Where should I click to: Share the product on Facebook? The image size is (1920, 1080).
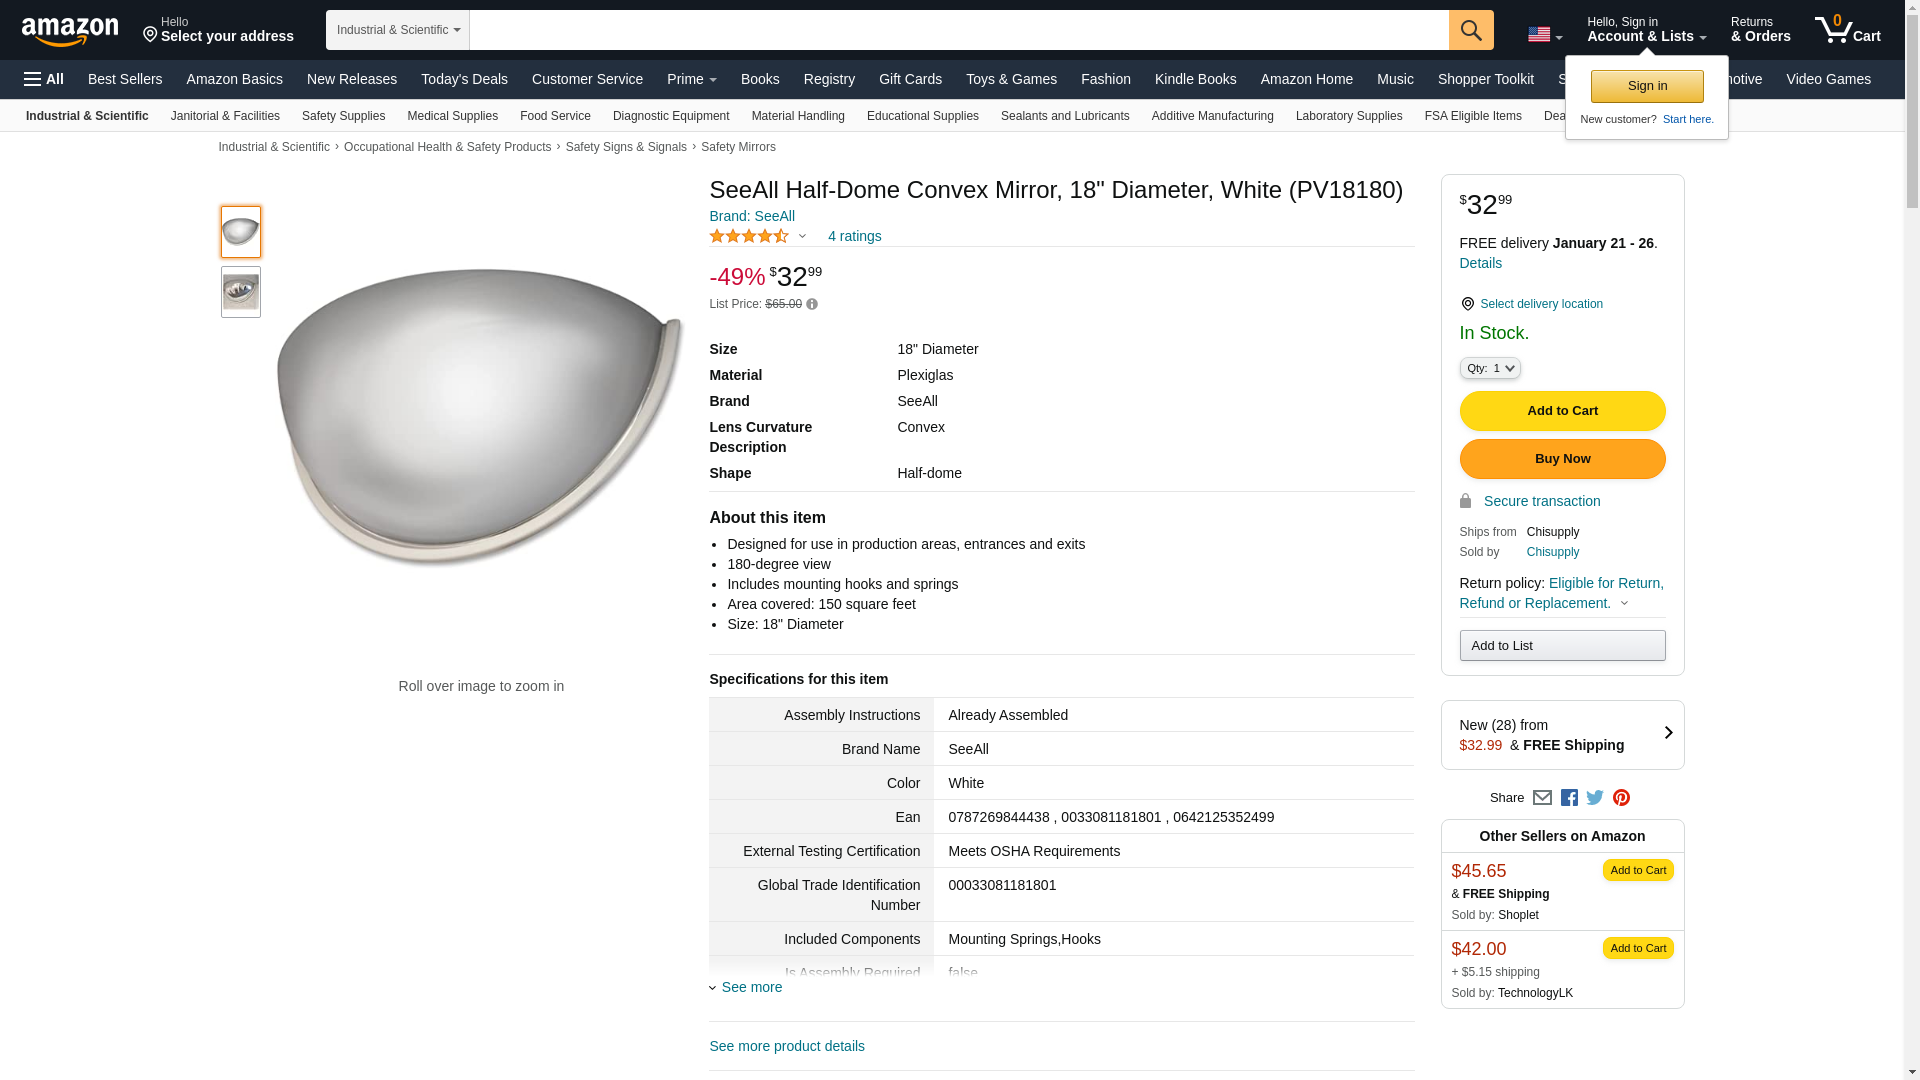point(1569,798)
